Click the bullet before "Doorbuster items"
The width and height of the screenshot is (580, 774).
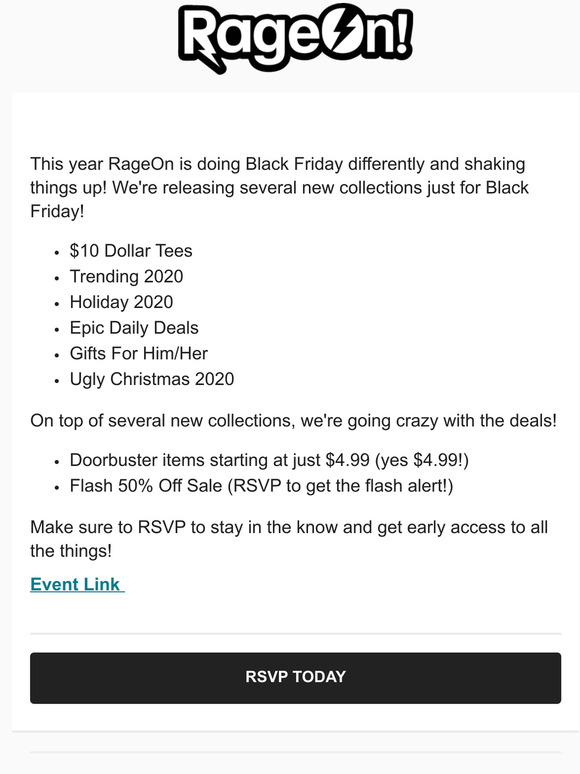(x=57, y=462)
